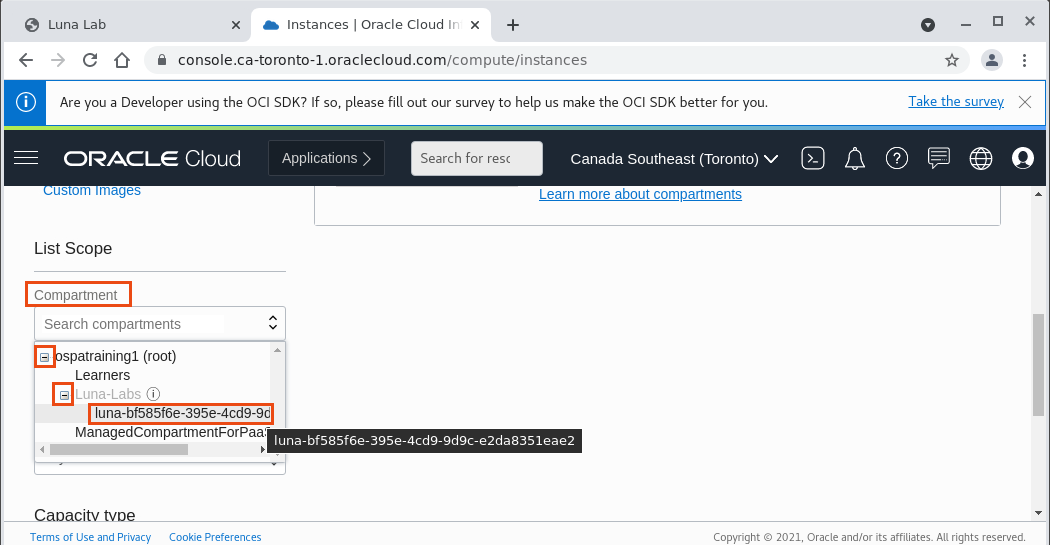Open the notifications bell
This screenshot has width=1050, height=545.
(x=854, y=159)
